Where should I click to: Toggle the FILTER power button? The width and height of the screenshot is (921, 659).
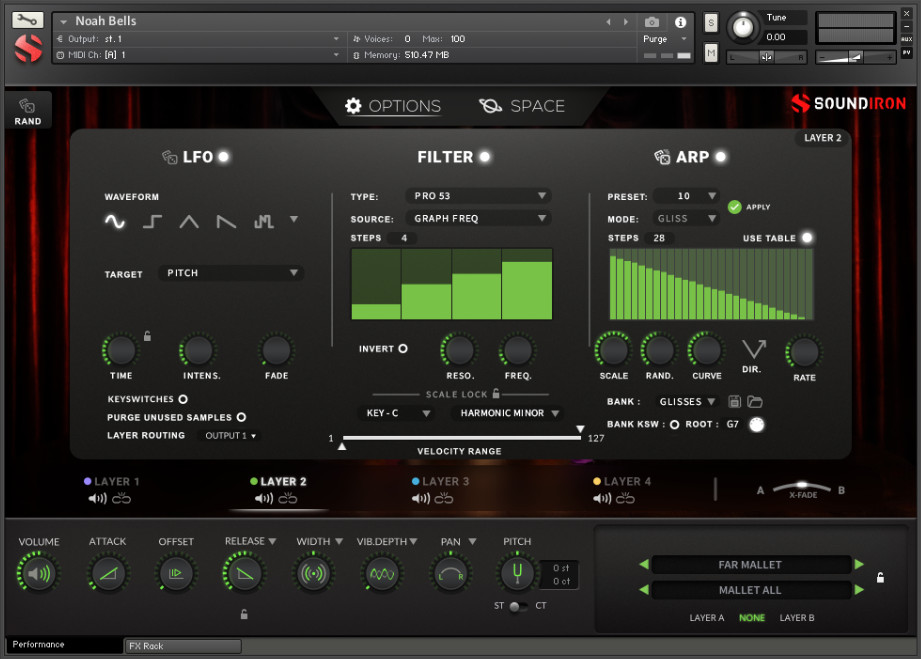tap(485, 157)
